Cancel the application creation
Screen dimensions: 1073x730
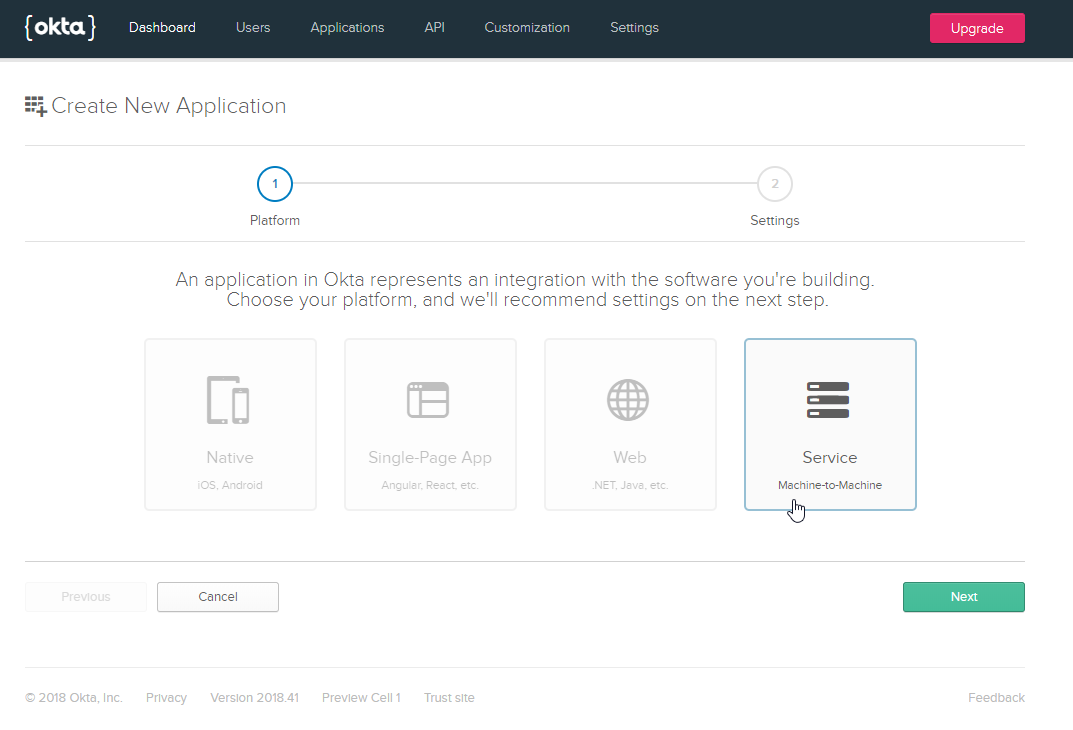[x=218, y=597]
